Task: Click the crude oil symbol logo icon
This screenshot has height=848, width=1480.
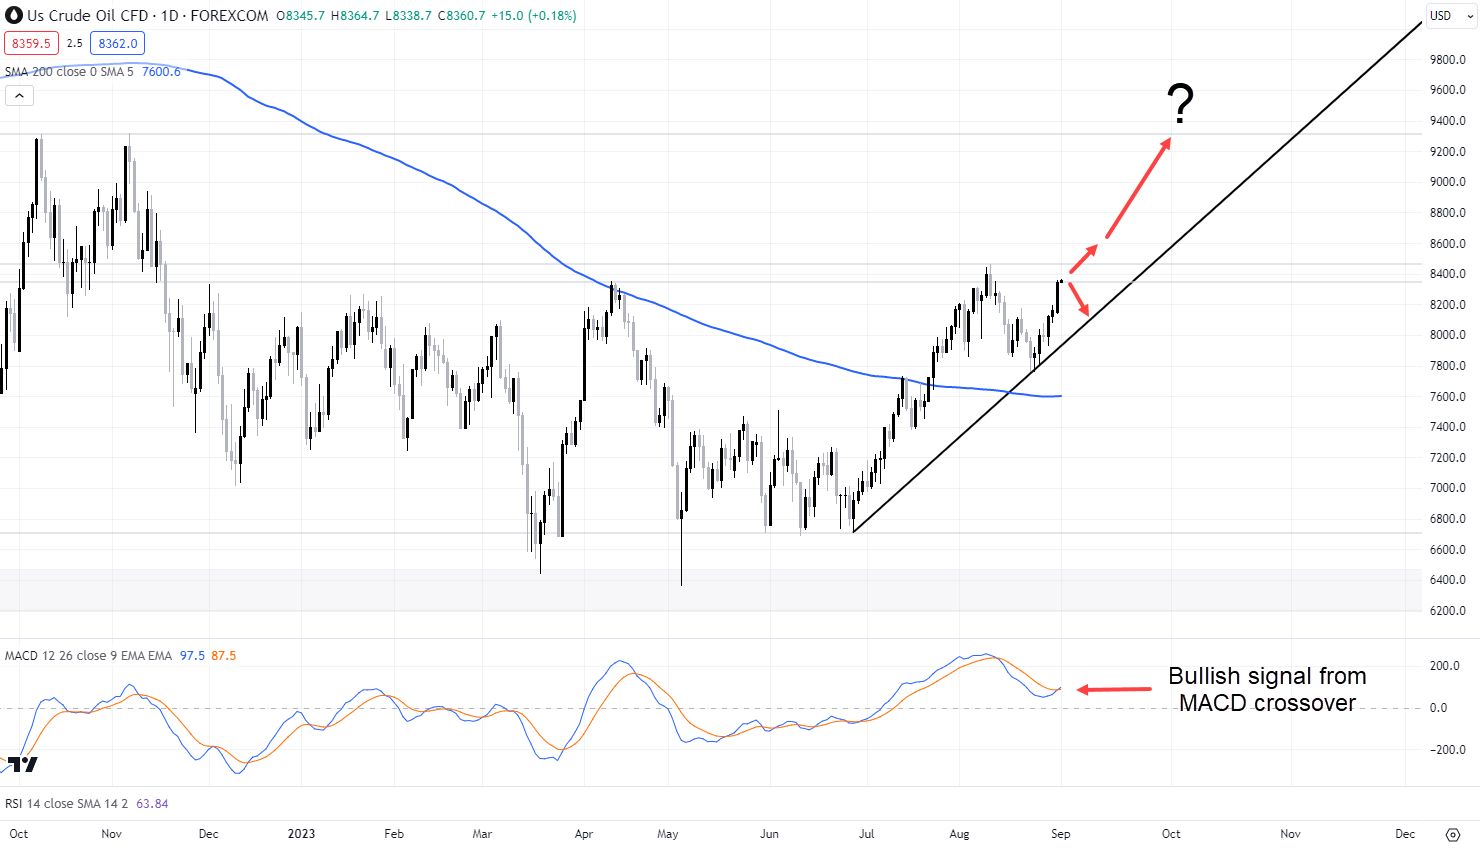Action: [14, 16]
